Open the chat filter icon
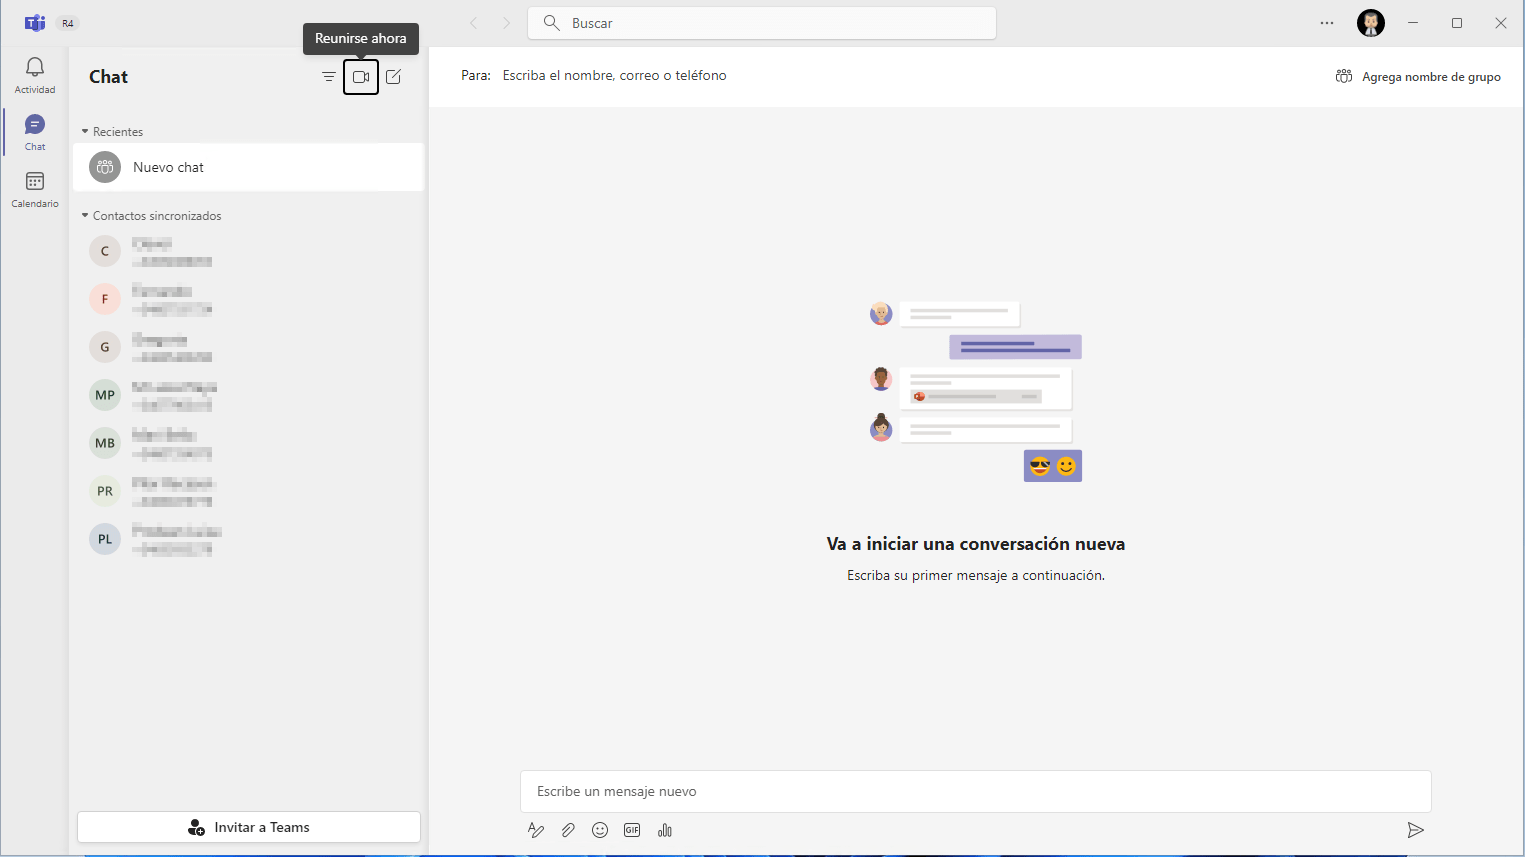The width and height of the screenshot is (1525, 857). (x=328, y=77)
